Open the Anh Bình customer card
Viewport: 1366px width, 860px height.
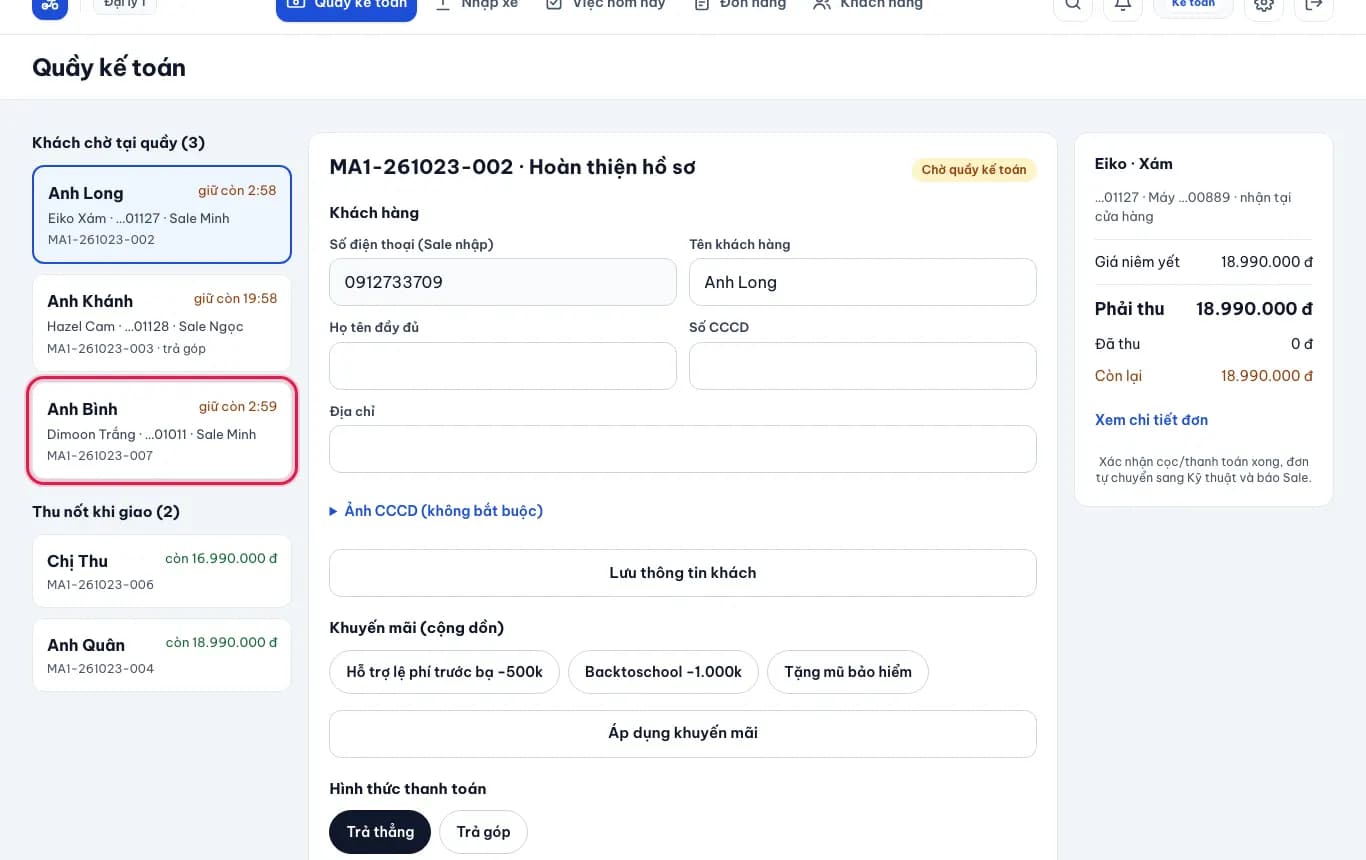point(162,431)
